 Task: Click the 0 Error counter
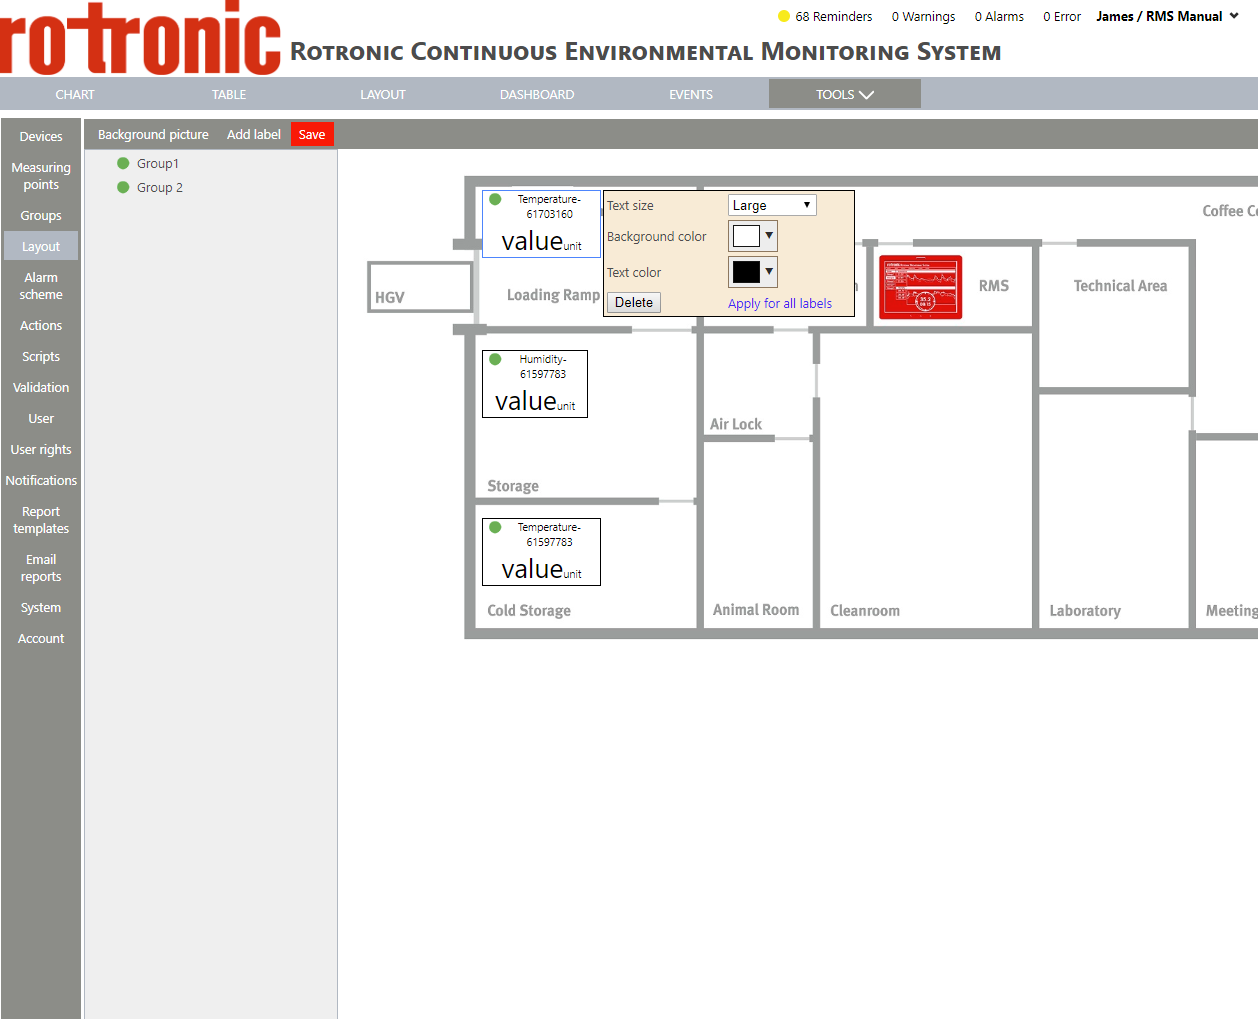tap(1062, 16)
